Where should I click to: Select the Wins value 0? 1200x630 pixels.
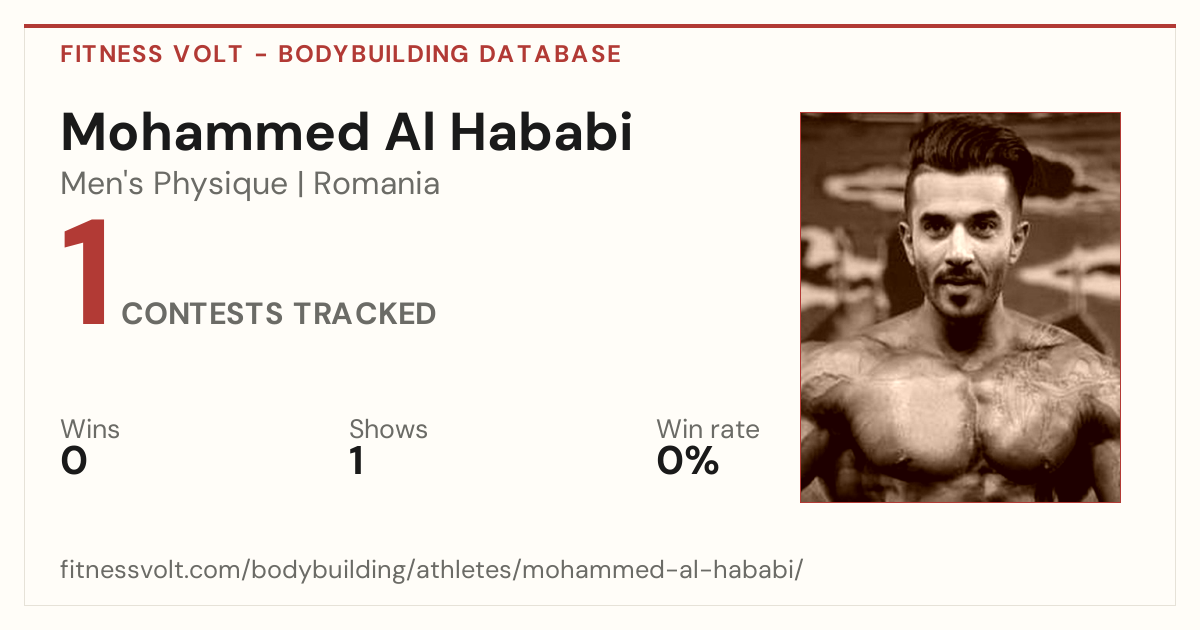74,461
